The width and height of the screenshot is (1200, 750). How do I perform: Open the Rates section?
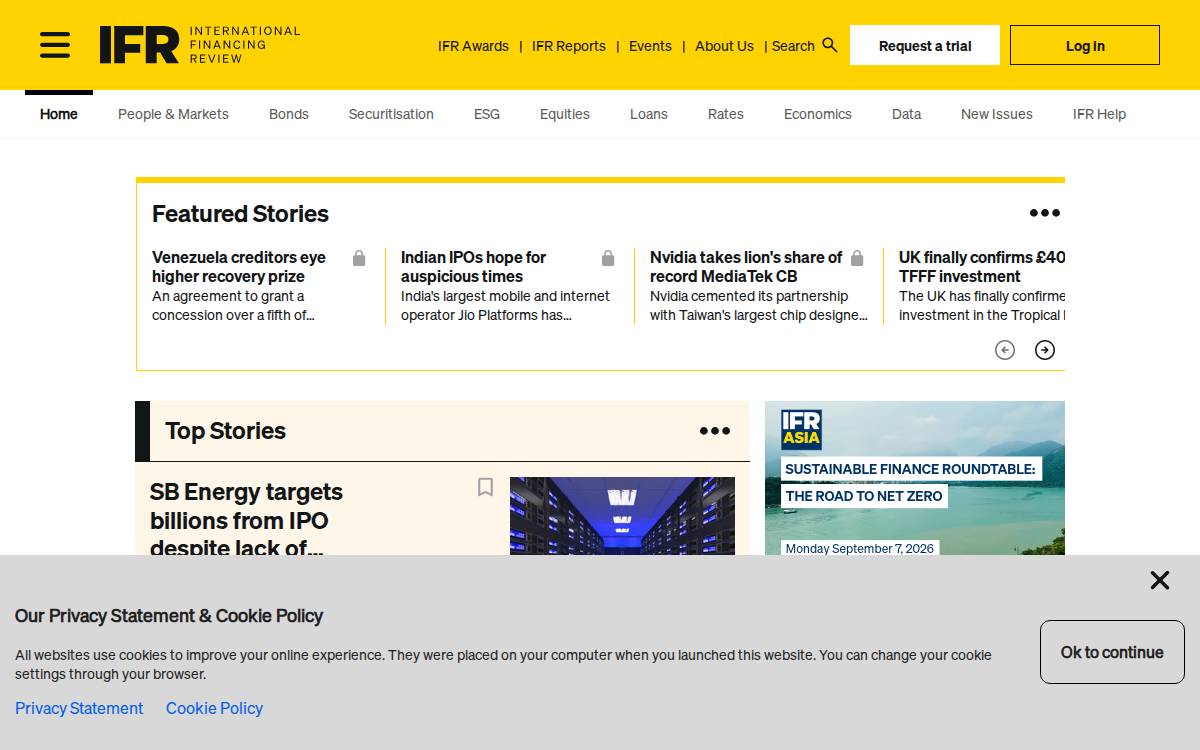(x=726, y=114)
